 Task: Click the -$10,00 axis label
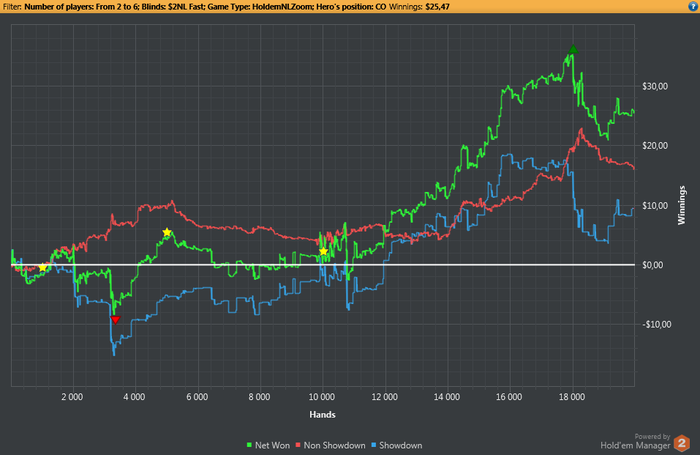(656, 324)
